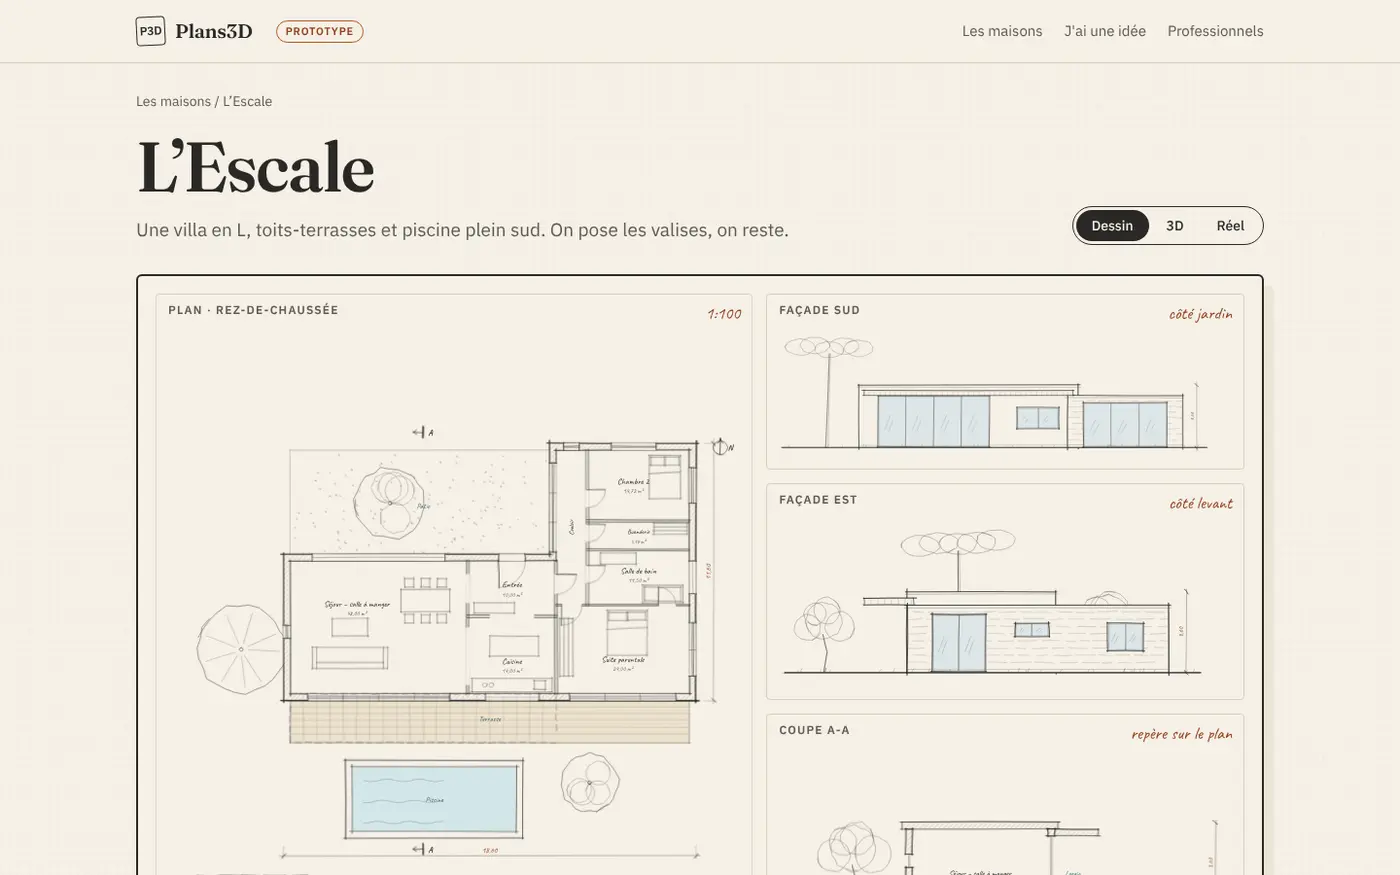The height and width of the screenshot is (875, 1400).
Task: Click the 'repère sur le plan' note
Action: (1182, 734)
